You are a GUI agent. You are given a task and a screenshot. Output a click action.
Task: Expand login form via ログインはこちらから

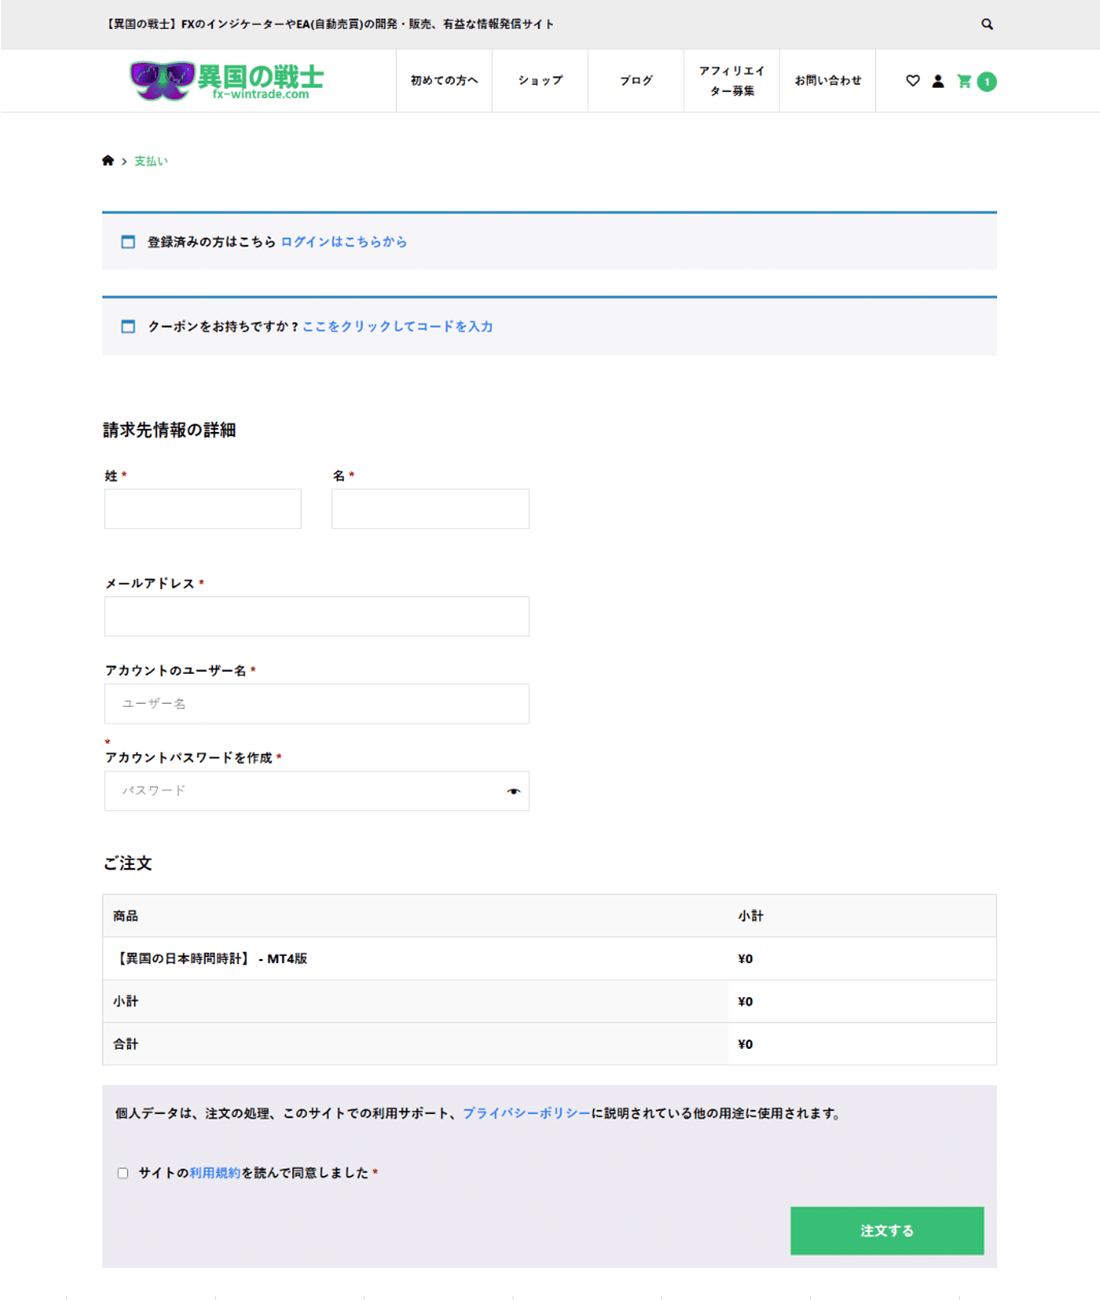(x=343, y=242)
